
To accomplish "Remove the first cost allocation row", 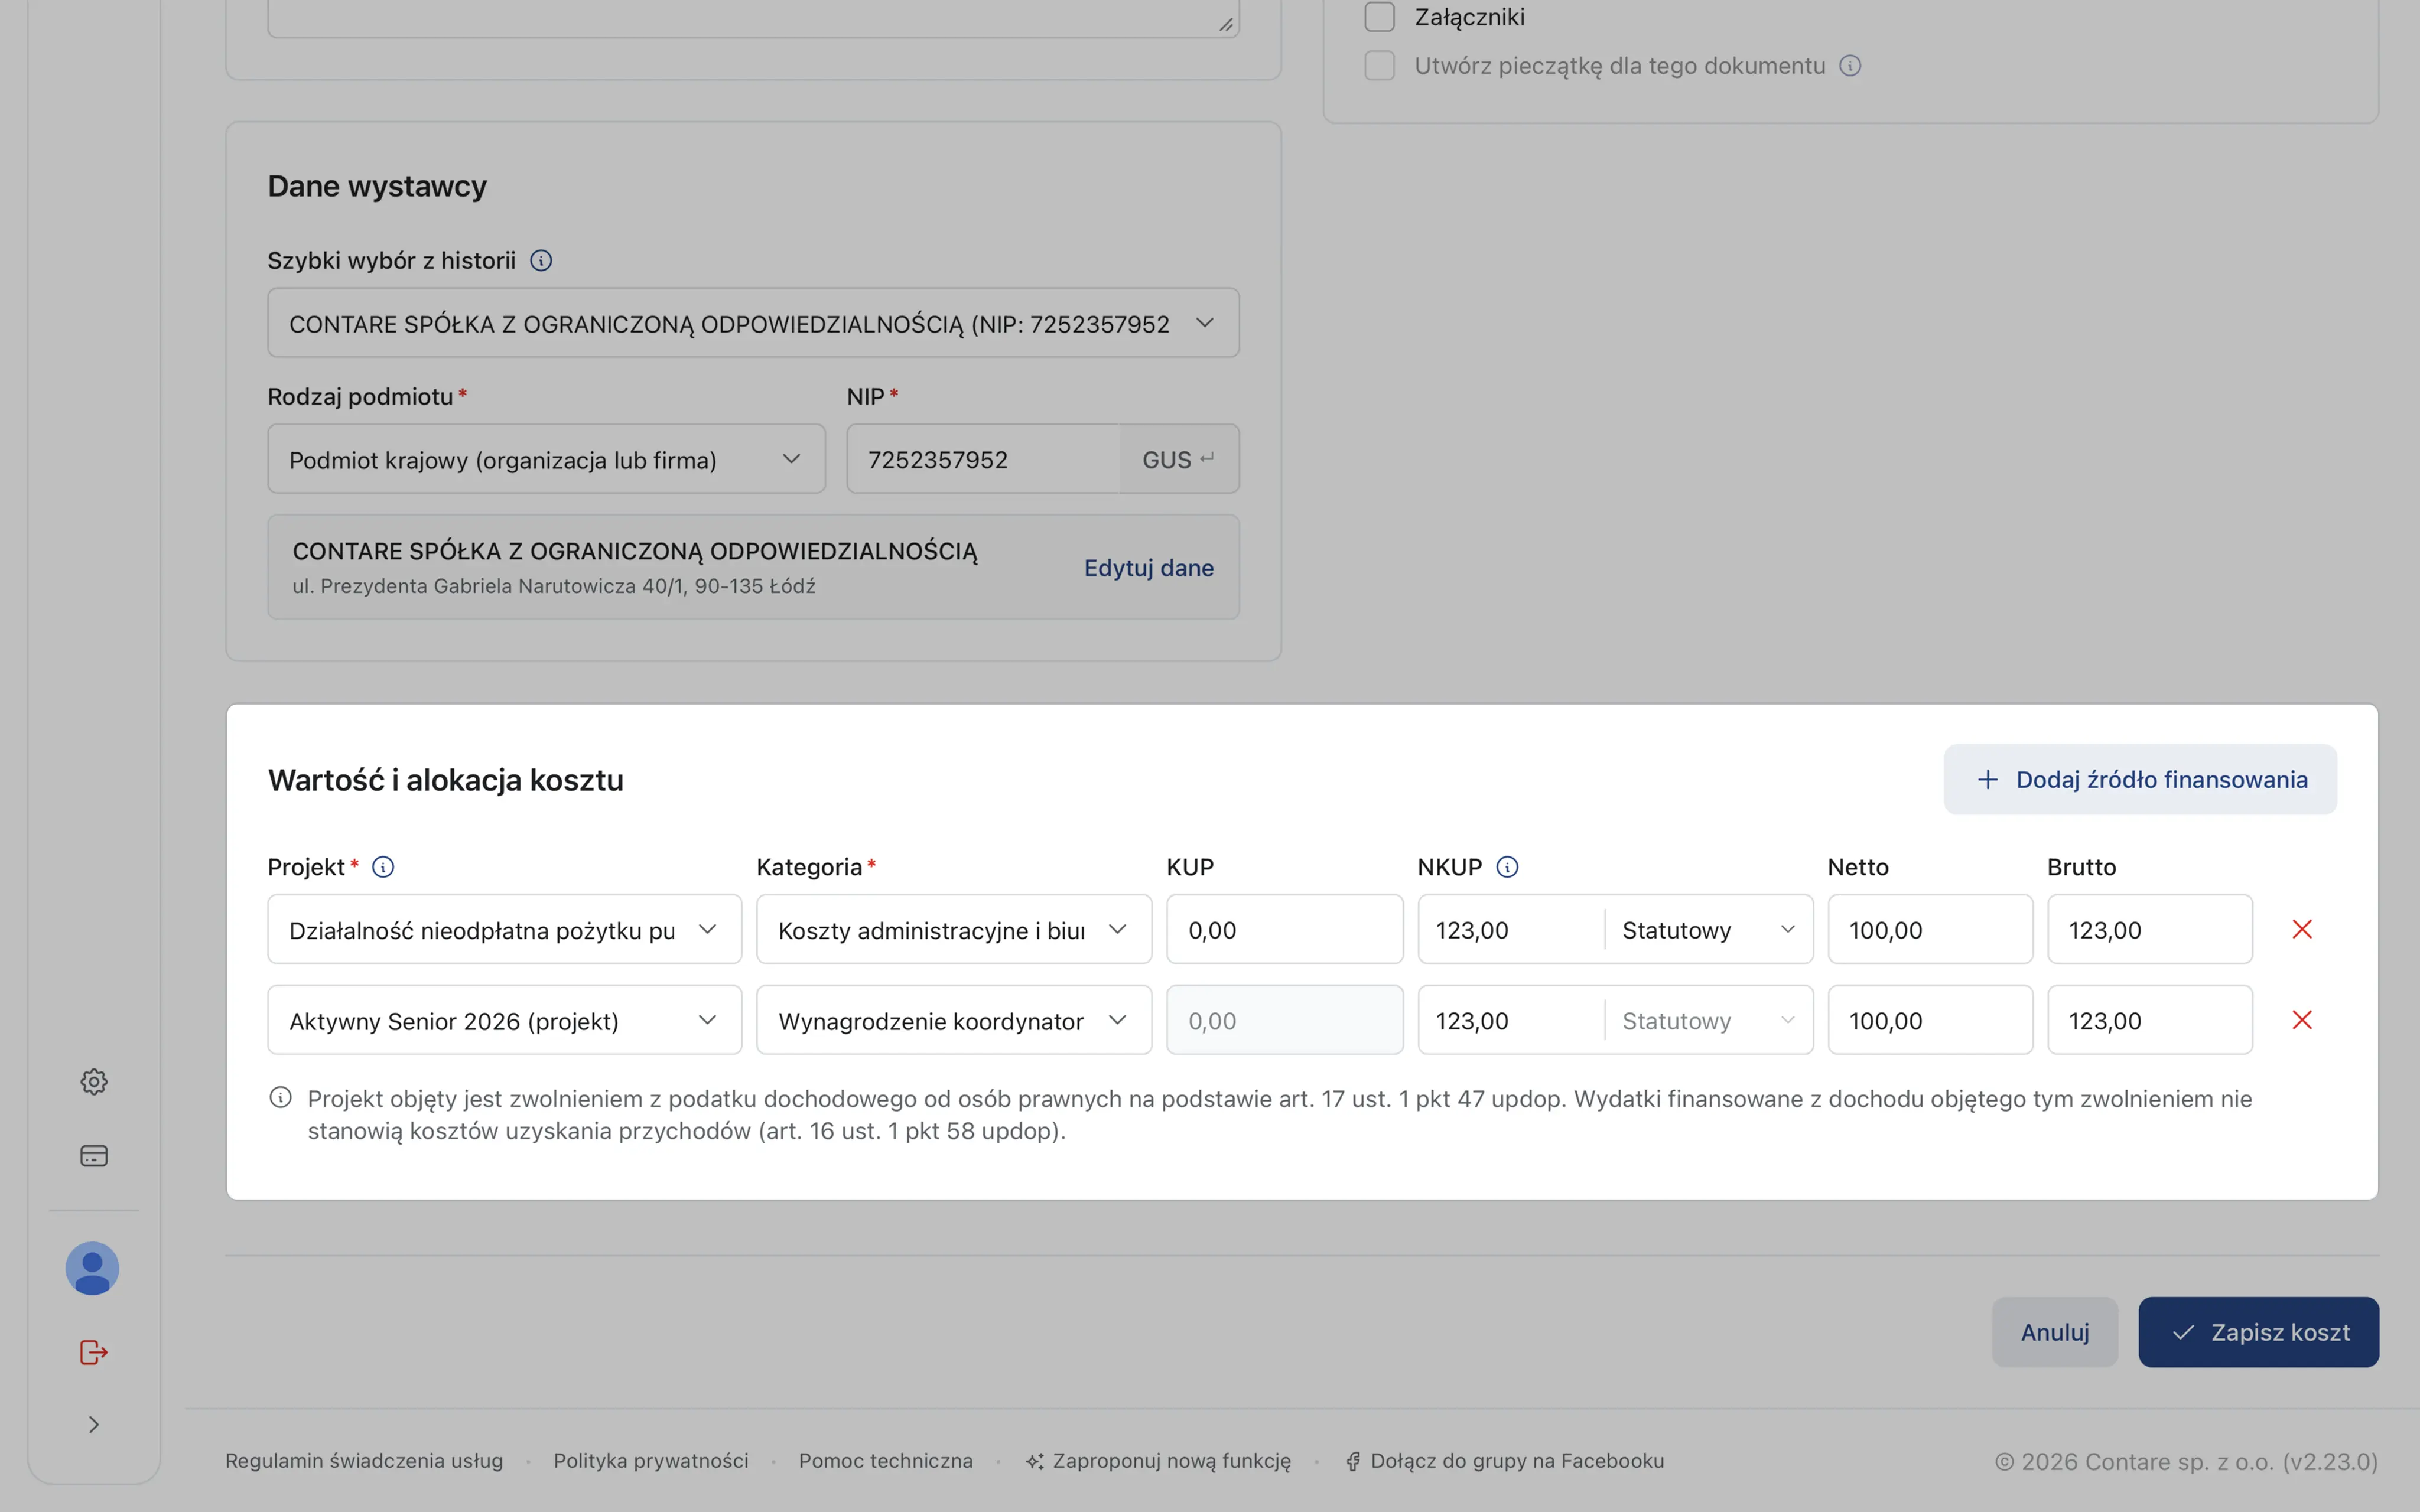I will coord(2301,929).
